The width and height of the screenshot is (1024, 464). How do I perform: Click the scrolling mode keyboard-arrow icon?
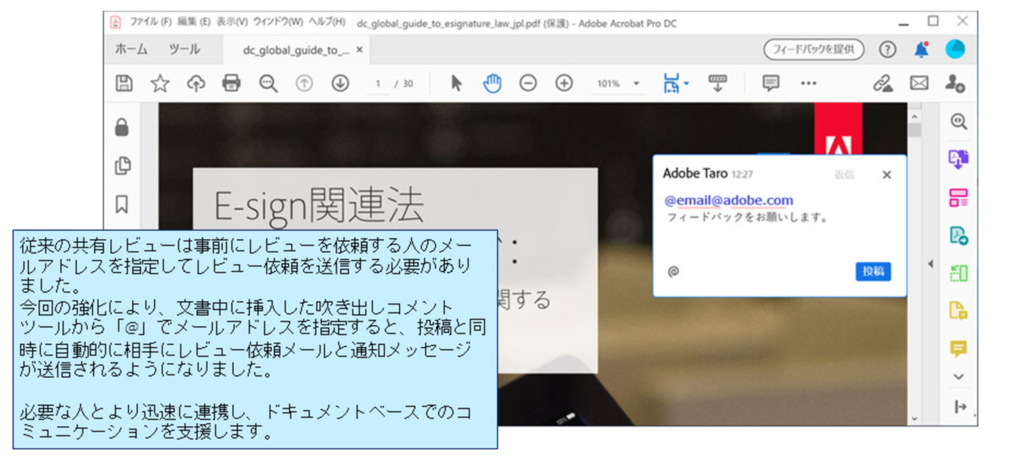(x=718, y=83)
